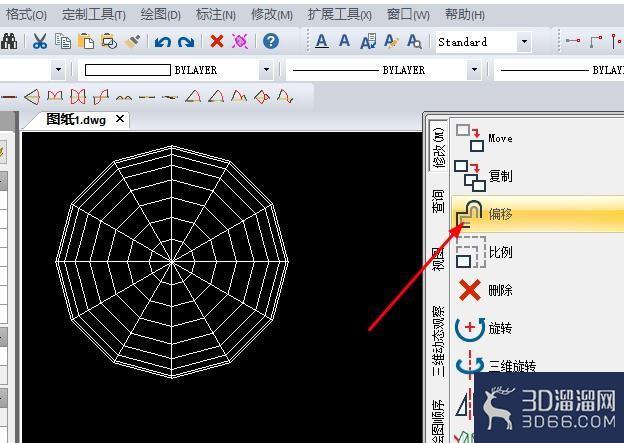Open the leftmost layer dropdown arrow
Screen dimensions: 624x443
pyautogui.click(x=58, y=70)
